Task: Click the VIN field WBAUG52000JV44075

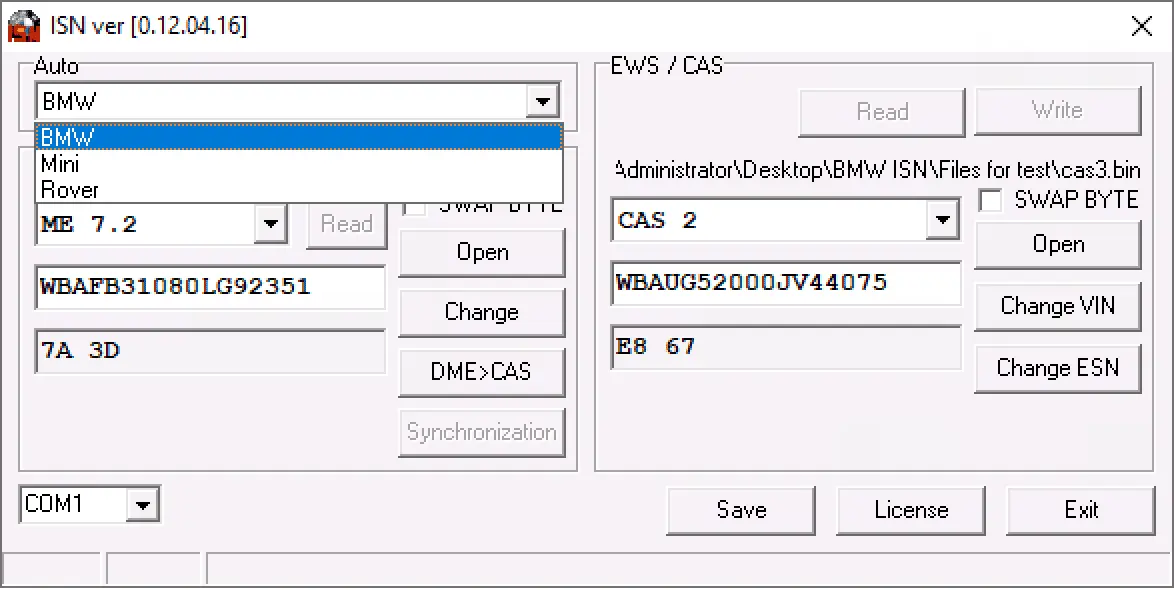Action: point(786,283)
